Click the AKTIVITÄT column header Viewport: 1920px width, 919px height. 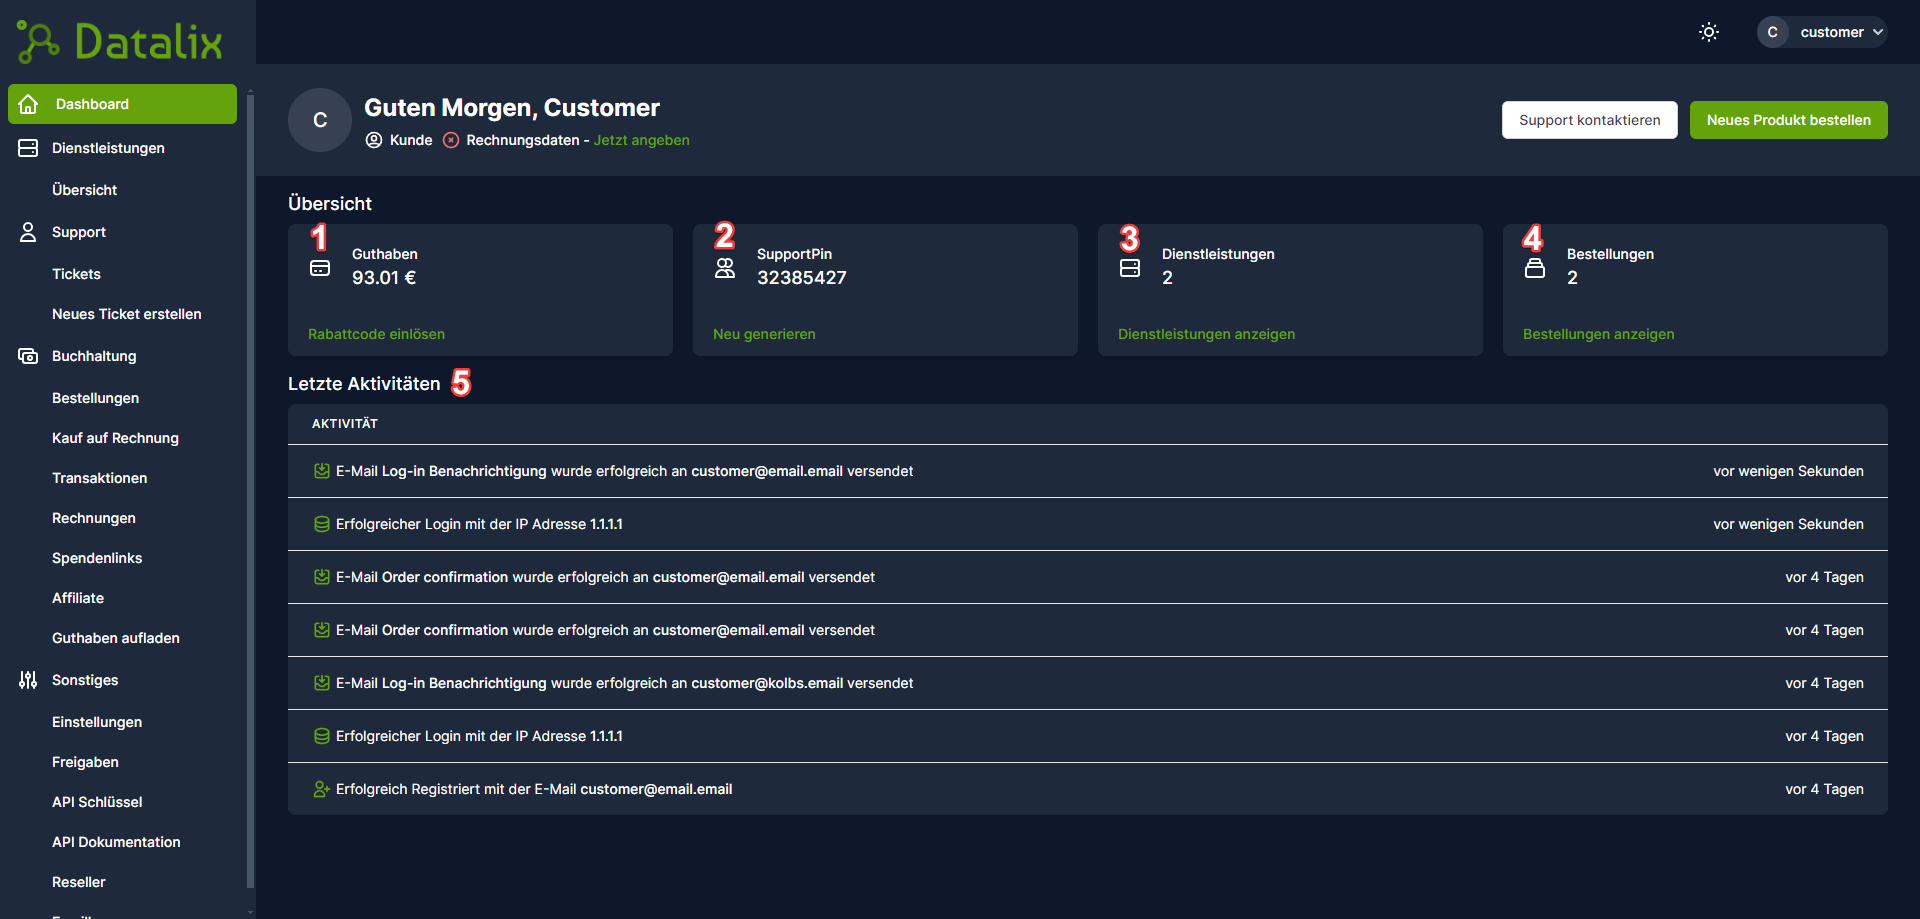click(x=345, y=424)
